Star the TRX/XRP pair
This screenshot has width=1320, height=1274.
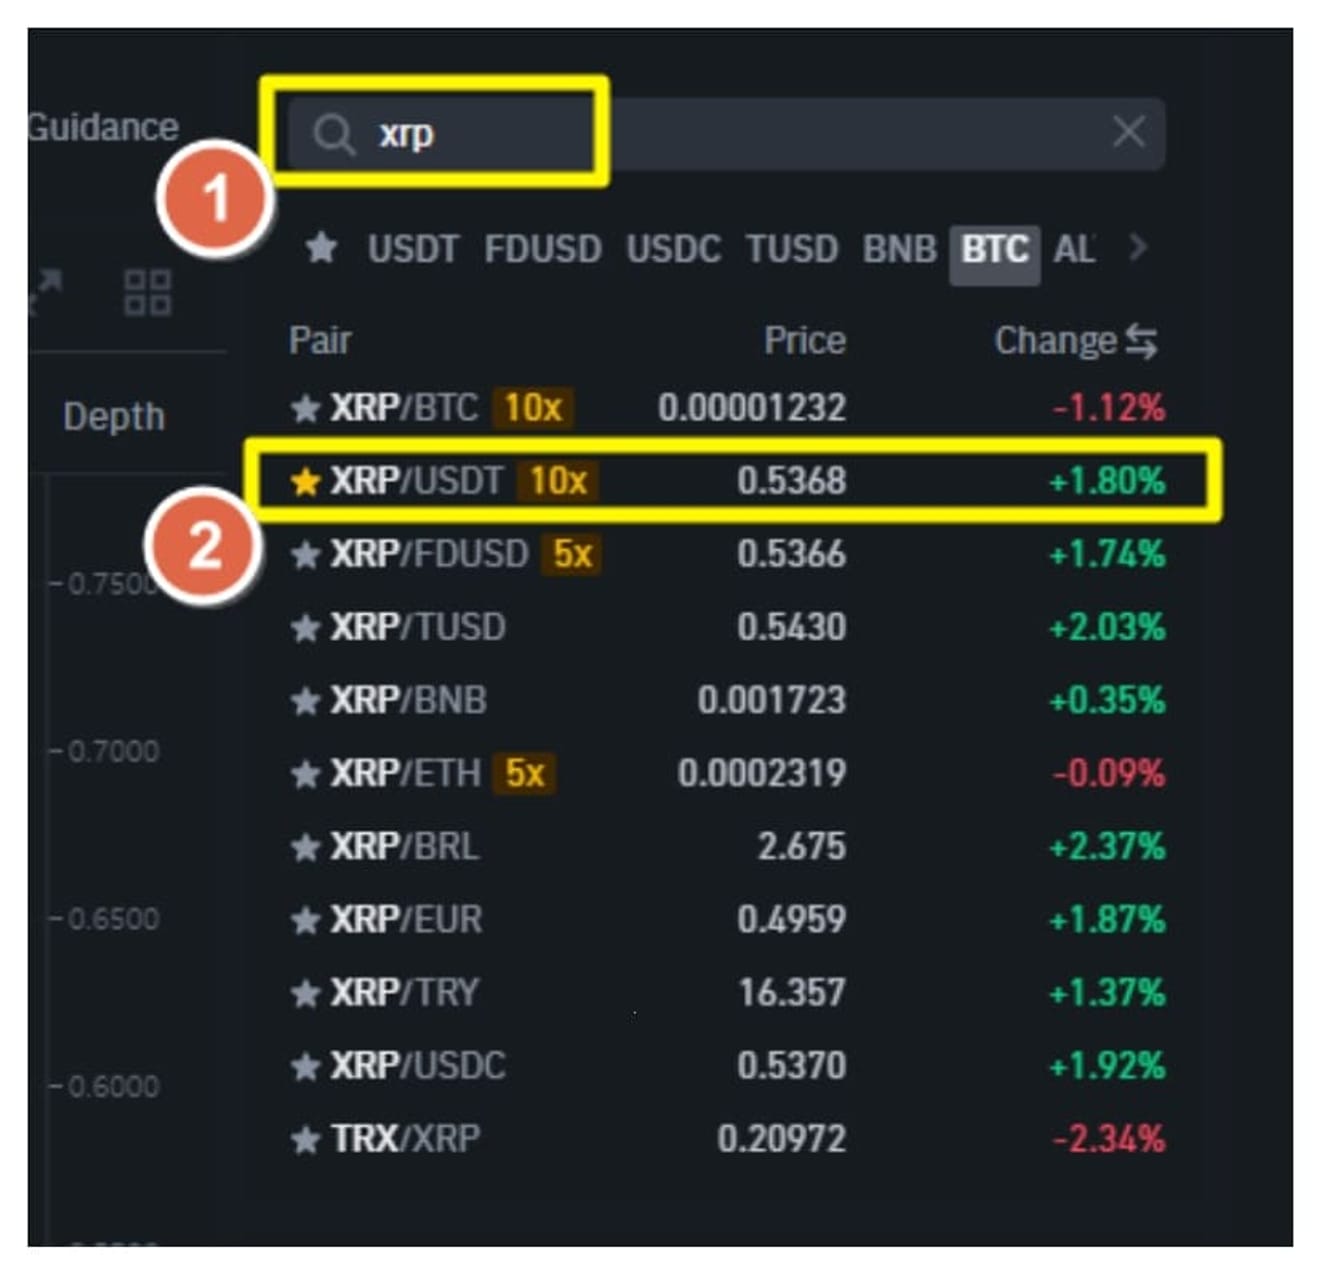click(x=305, y=1140)
